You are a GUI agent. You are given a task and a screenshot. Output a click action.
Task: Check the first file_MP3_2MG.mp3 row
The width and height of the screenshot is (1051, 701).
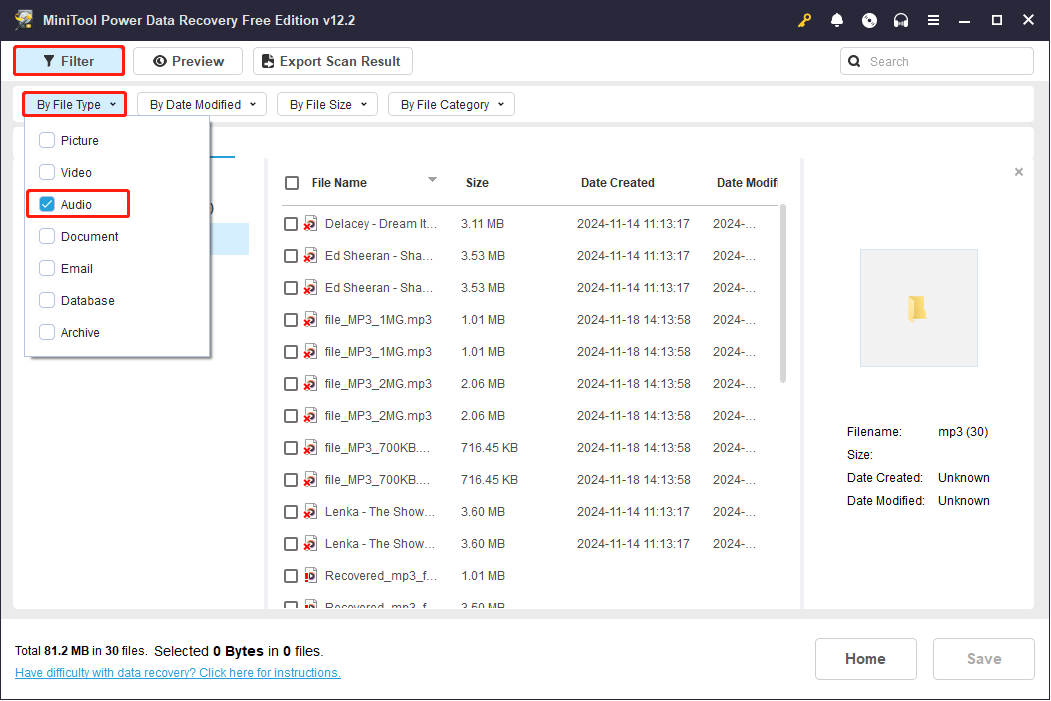click(290, 384)
